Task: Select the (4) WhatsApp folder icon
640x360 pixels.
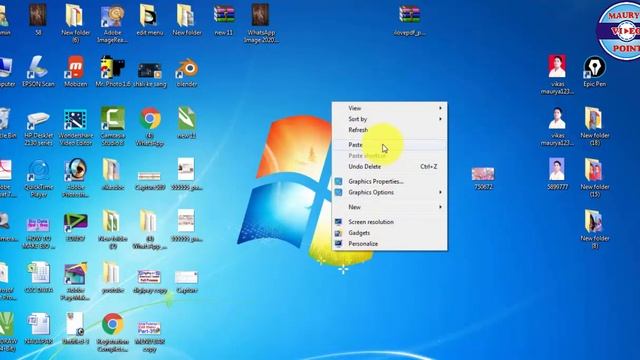Action: [x=150, y=229]
